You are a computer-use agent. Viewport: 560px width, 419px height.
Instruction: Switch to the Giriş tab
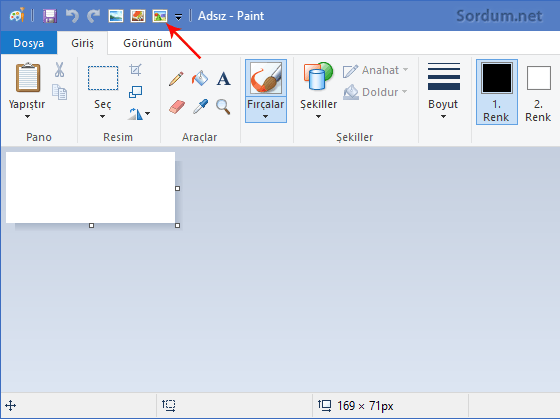click(82, 43)
